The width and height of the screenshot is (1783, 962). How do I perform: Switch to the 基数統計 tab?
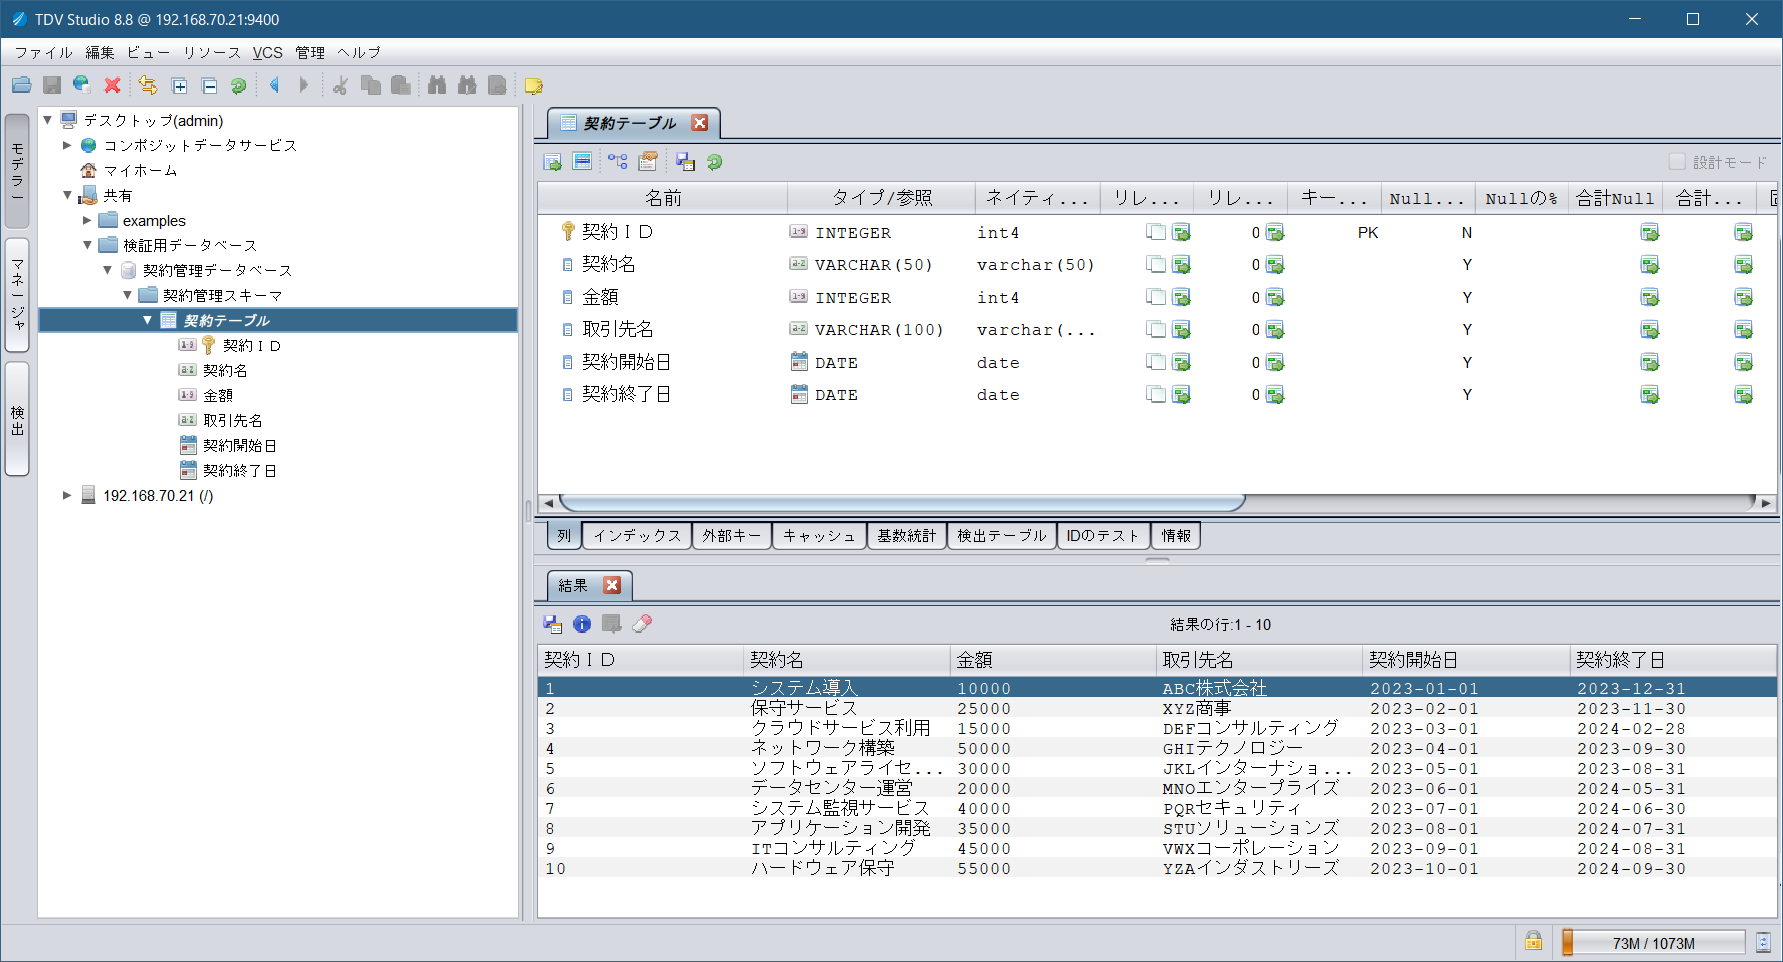(x=906, y=536)
